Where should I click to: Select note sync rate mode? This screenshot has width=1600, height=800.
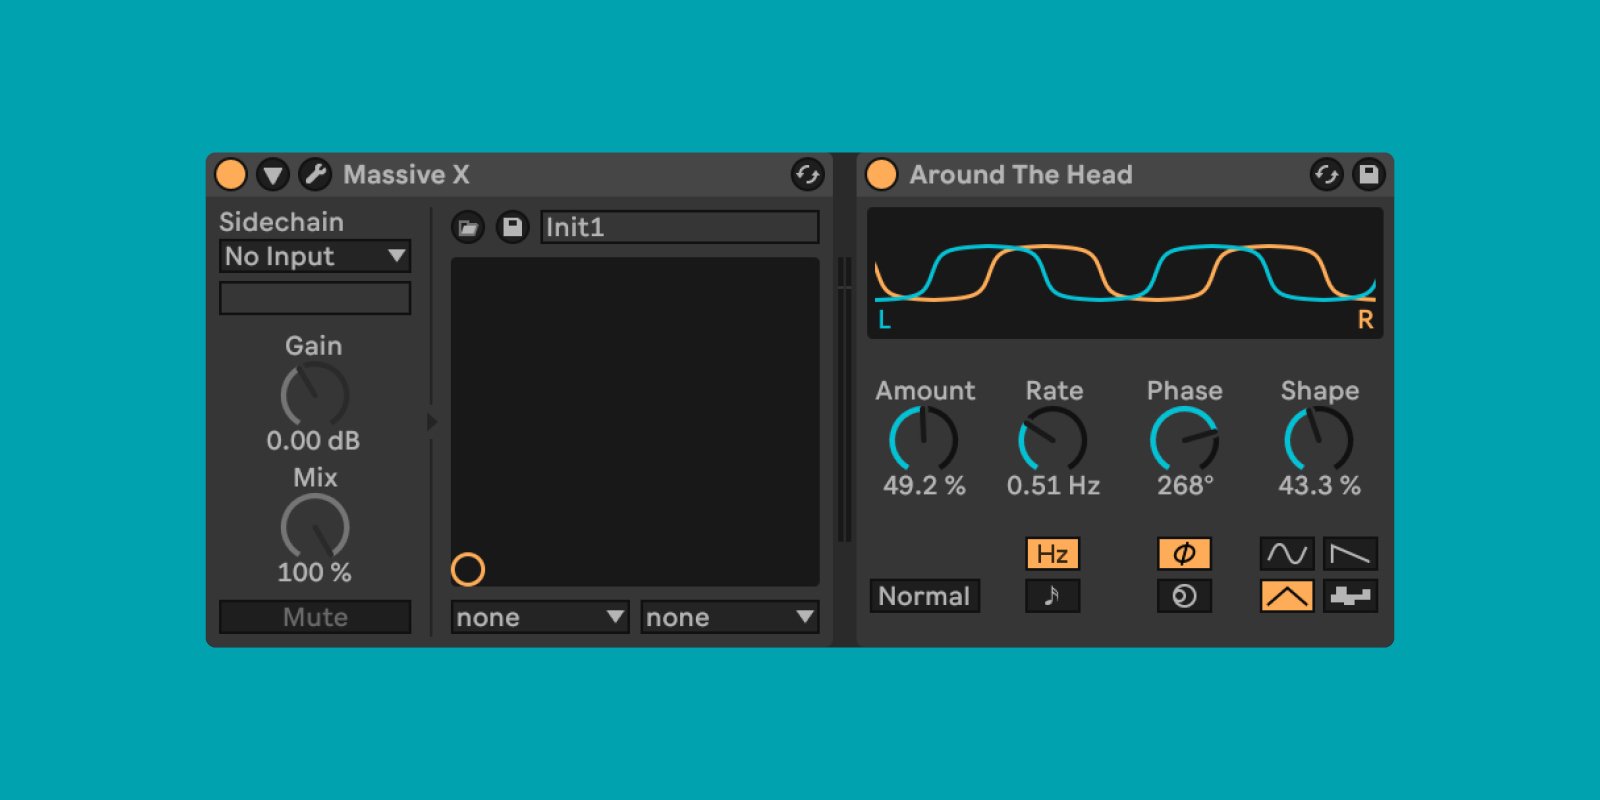click(x=1053, y=596)
